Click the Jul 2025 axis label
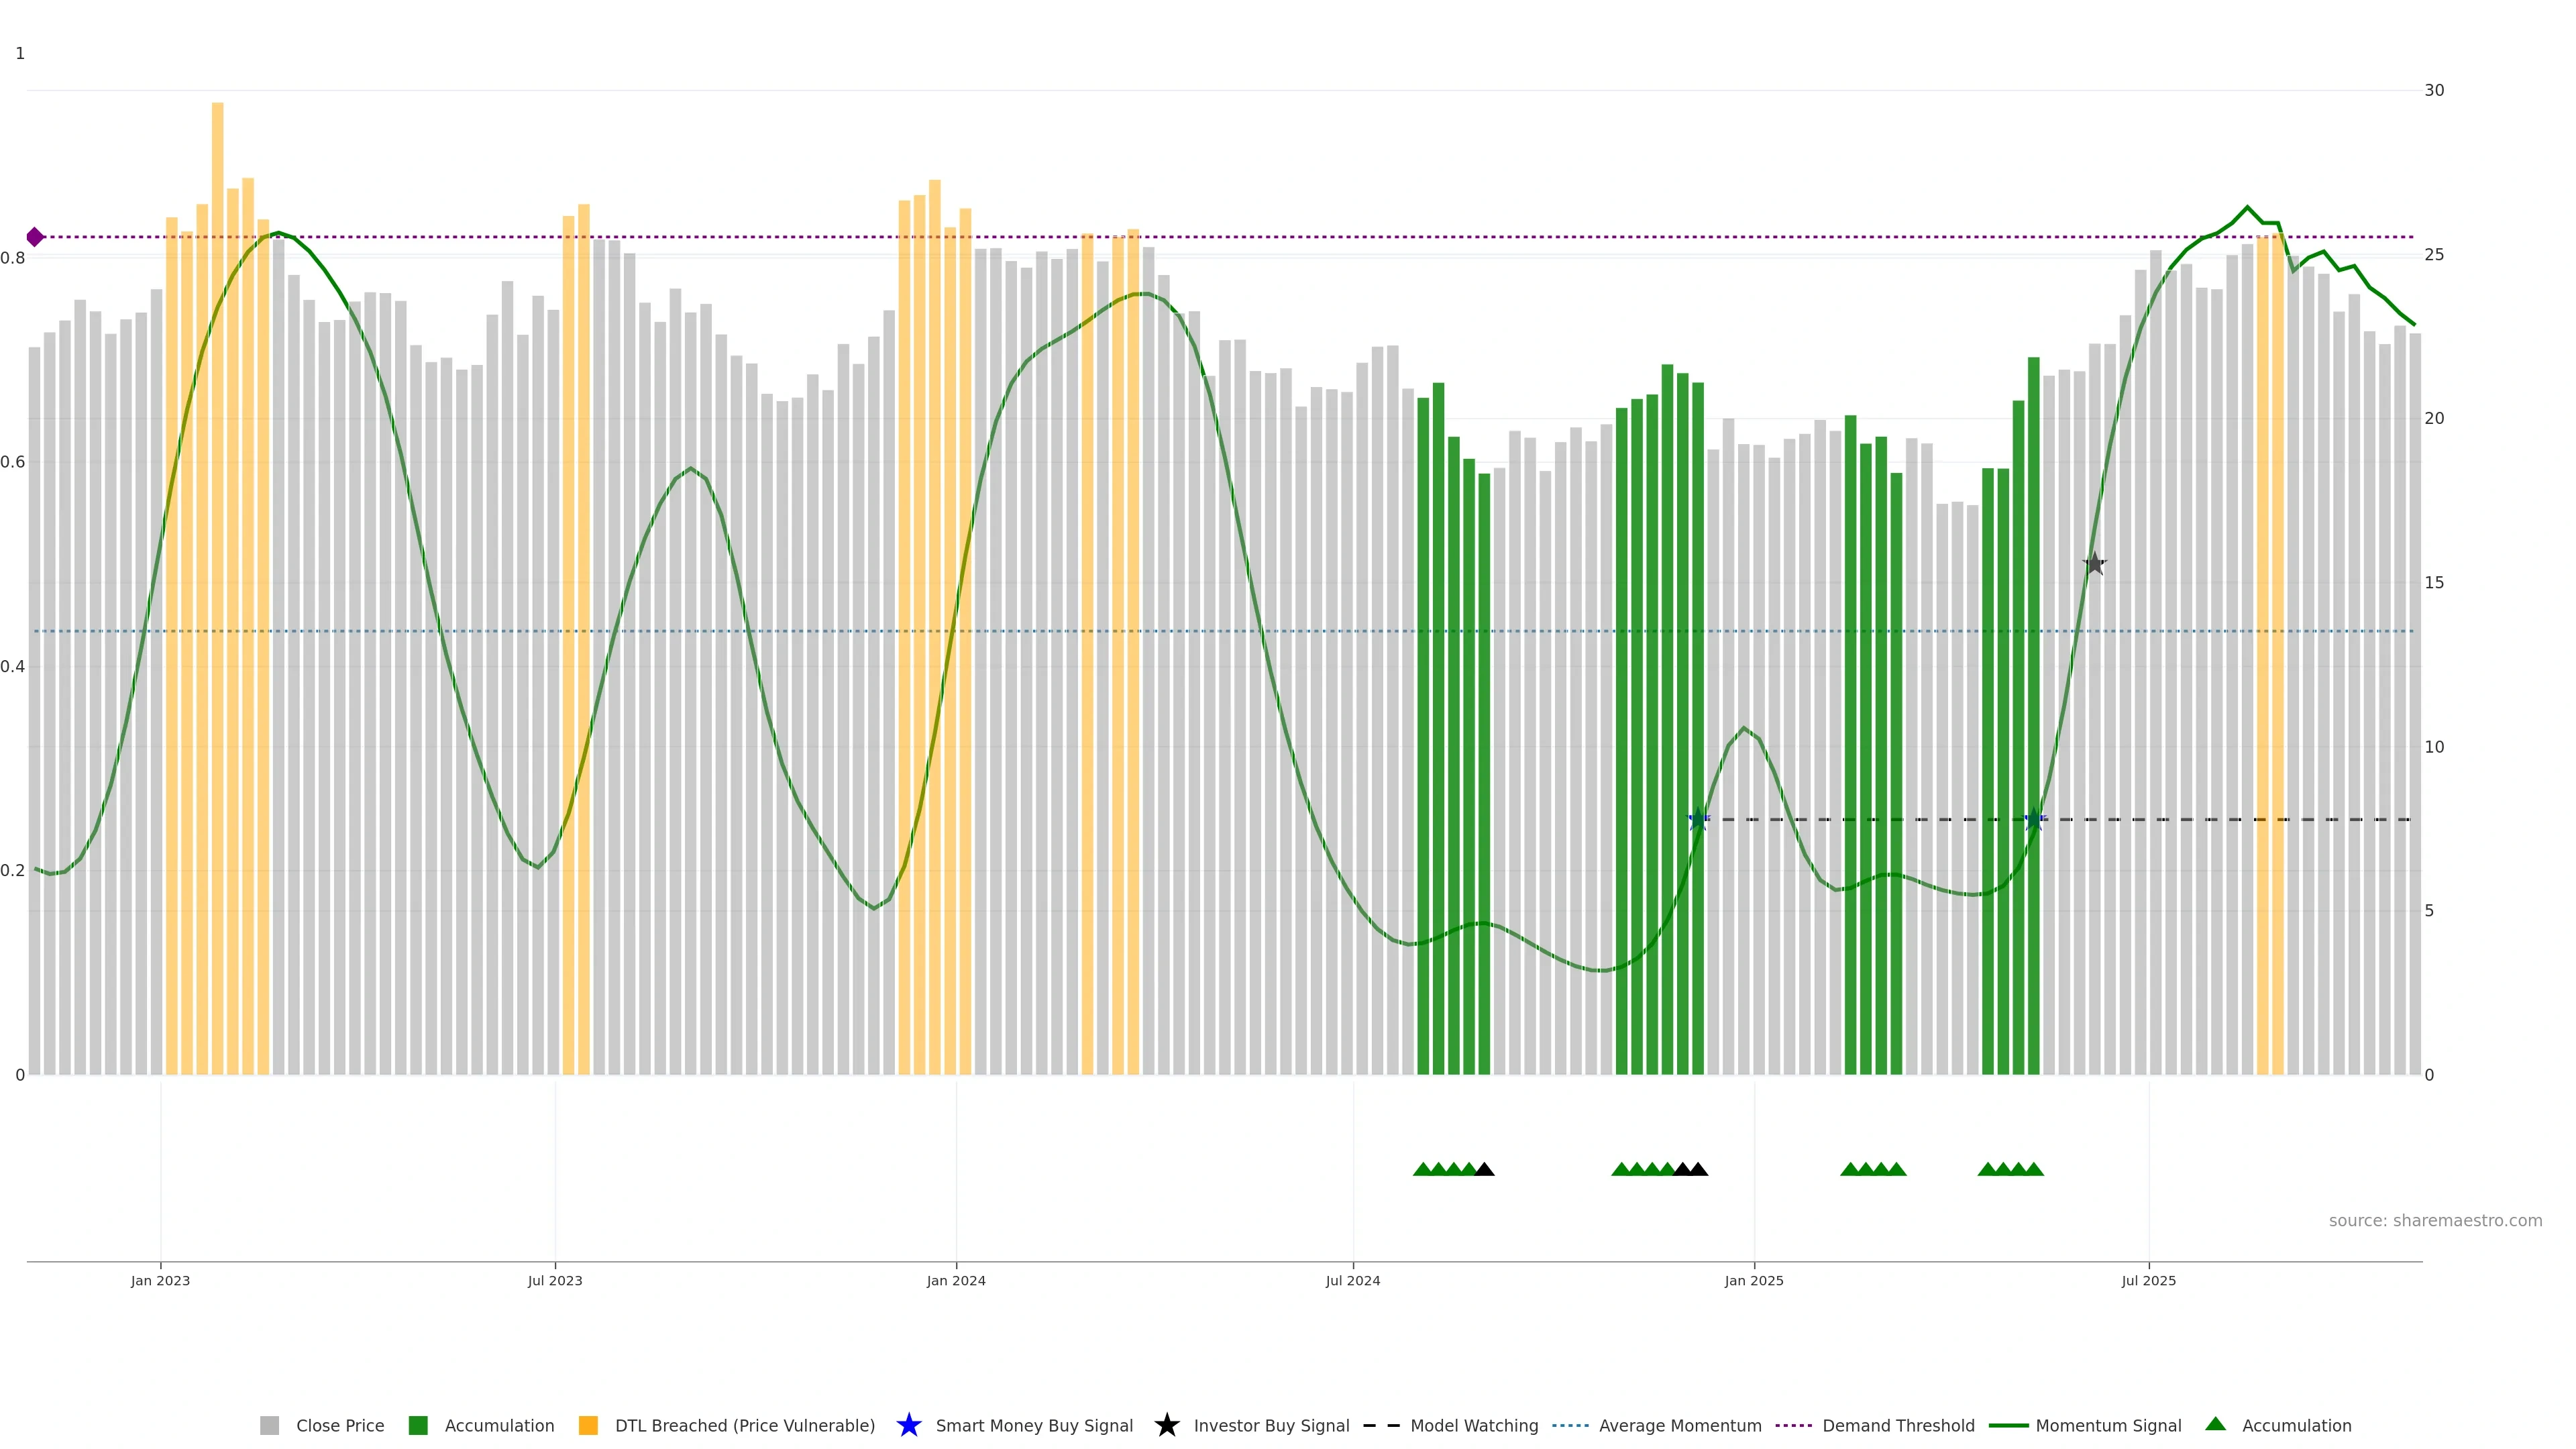This screenshot has width=2576, height=1449. point(2148,1280)
